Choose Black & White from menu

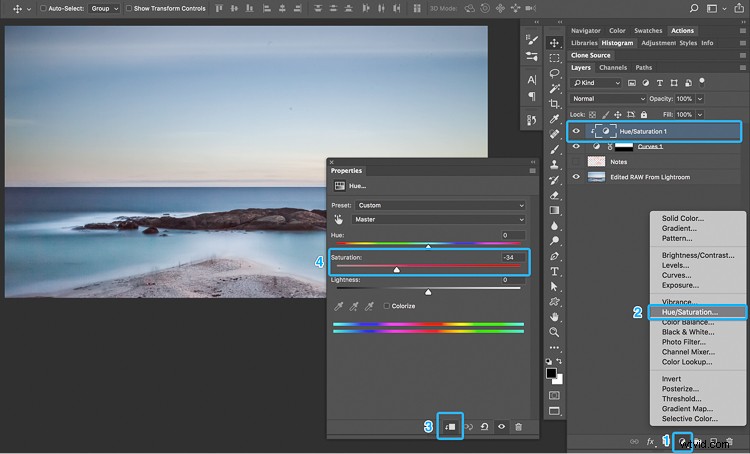point(688,332)
